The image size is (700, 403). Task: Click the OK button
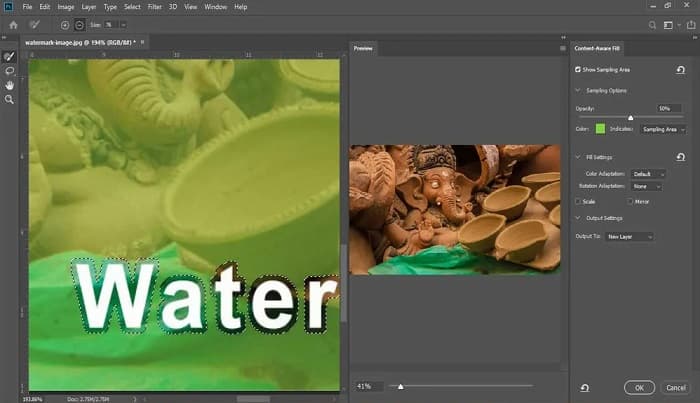pyautogui.click(x=639, y=388)
